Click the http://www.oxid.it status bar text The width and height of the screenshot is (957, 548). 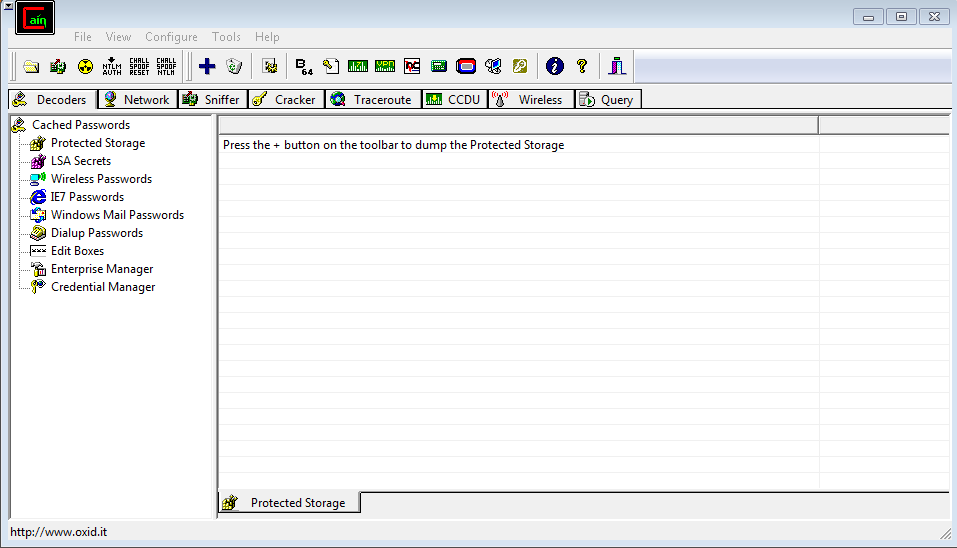coord(59,532)
